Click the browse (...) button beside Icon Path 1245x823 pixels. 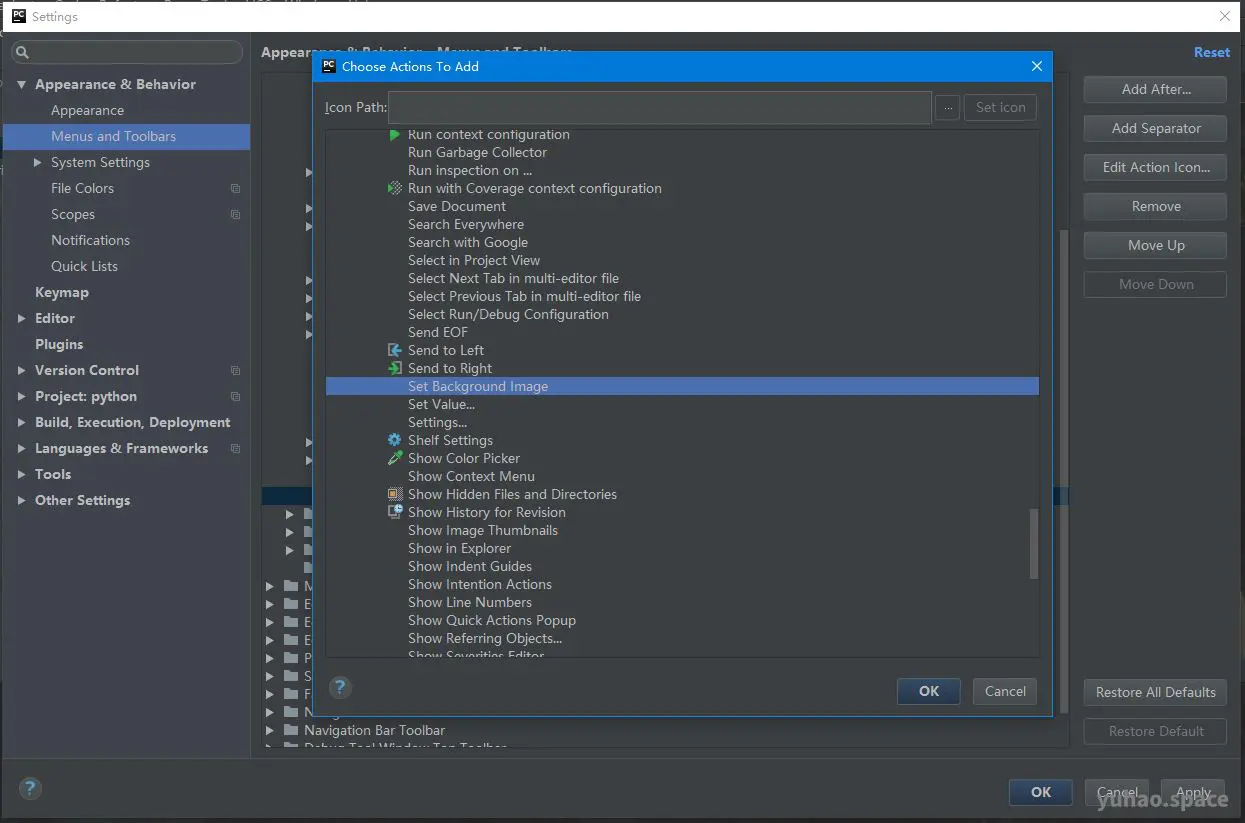pos(947,107)
